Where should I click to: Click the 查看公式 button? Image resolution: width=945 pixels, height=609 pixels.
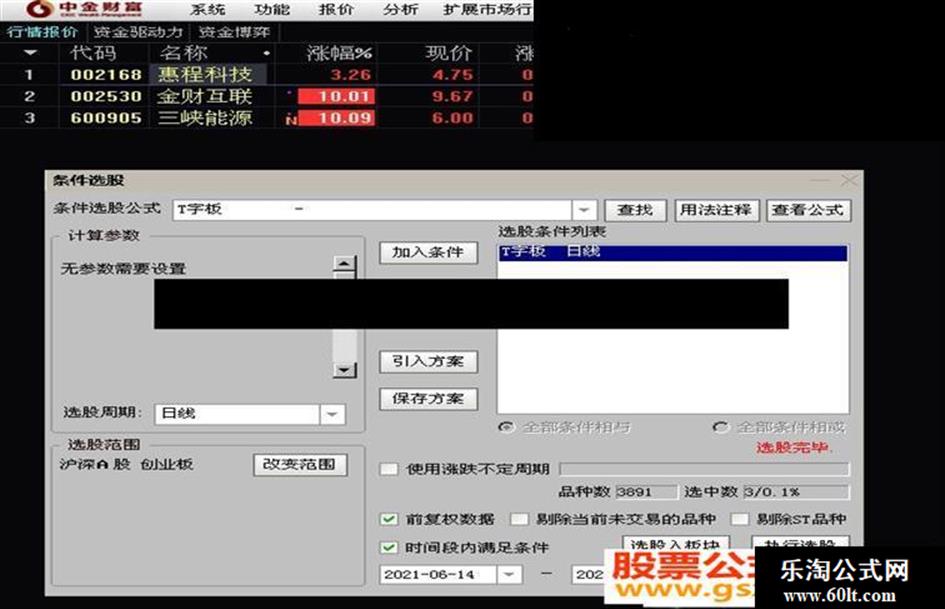click(x=808, y=210)
